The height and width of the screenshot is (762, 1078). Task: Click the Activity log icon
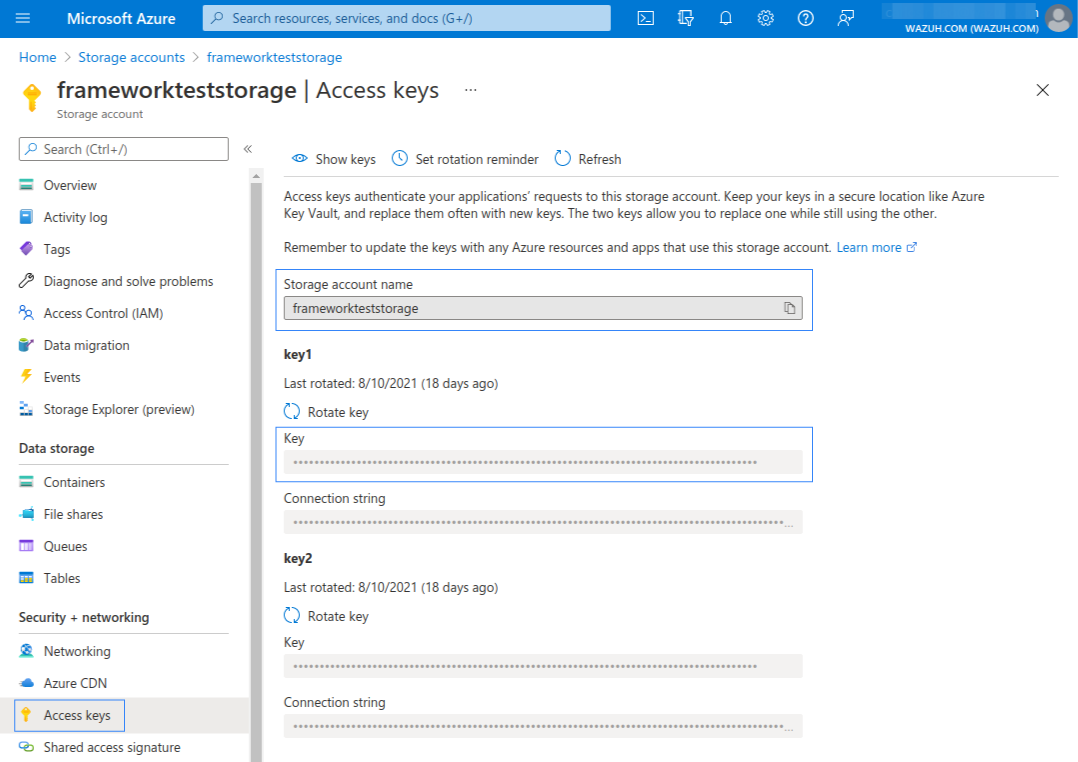click(x=26, y=217)
